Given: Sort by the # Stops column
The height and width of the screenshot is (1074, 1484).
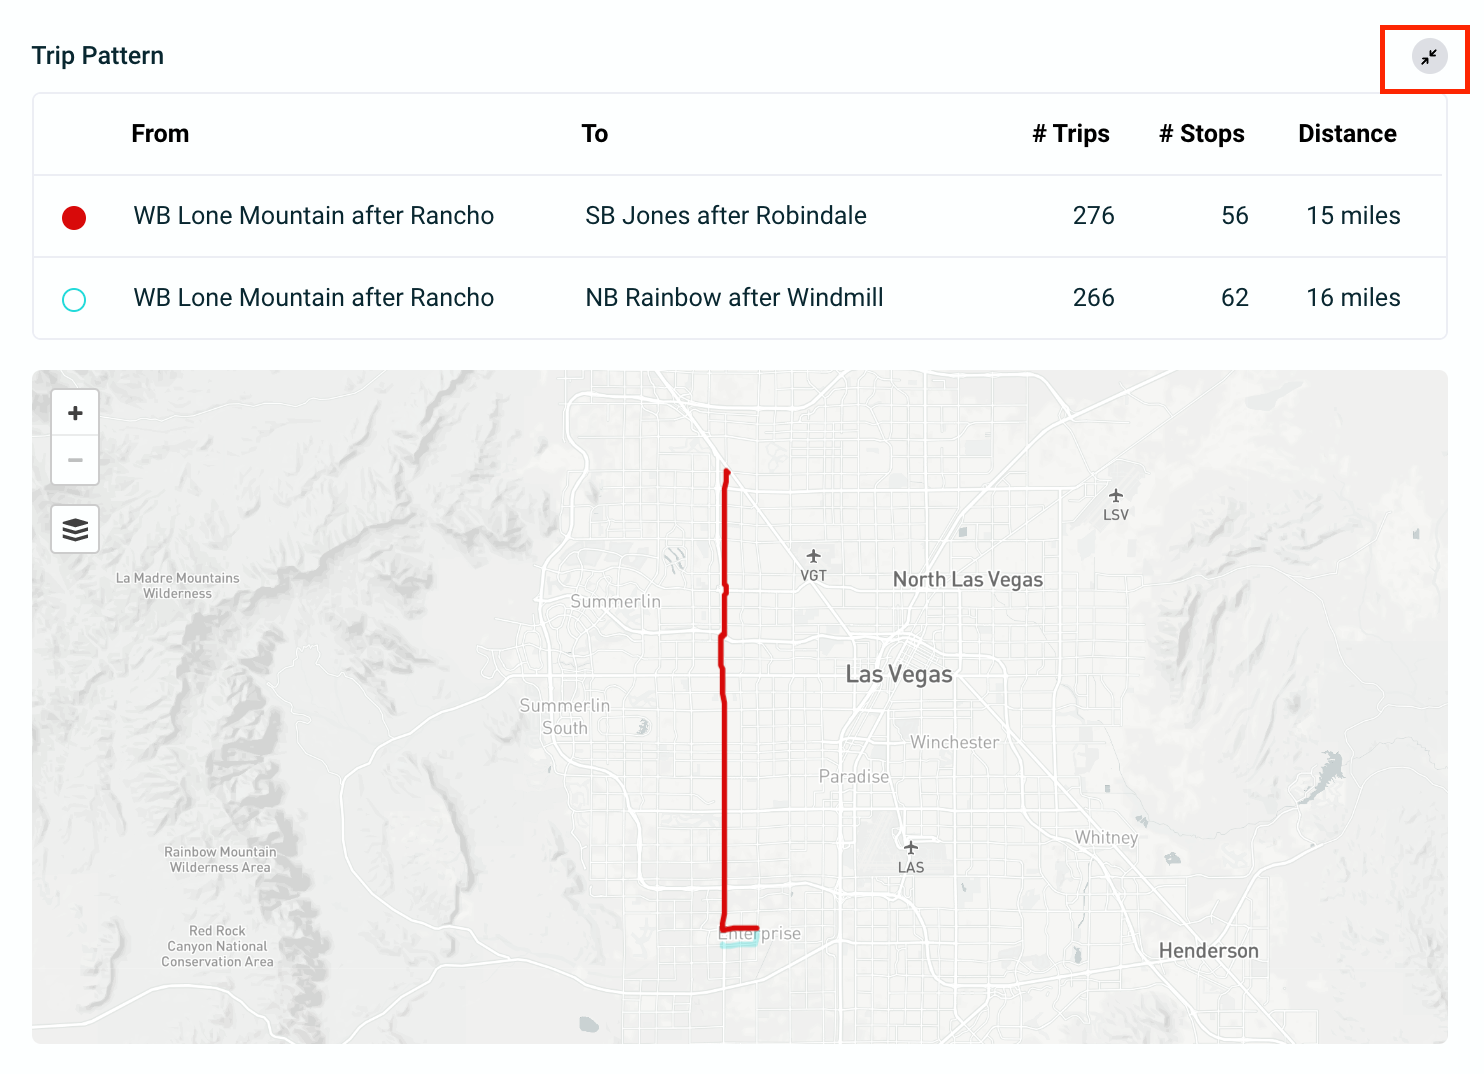Looking at the screenshot, I should (1201, 134).
